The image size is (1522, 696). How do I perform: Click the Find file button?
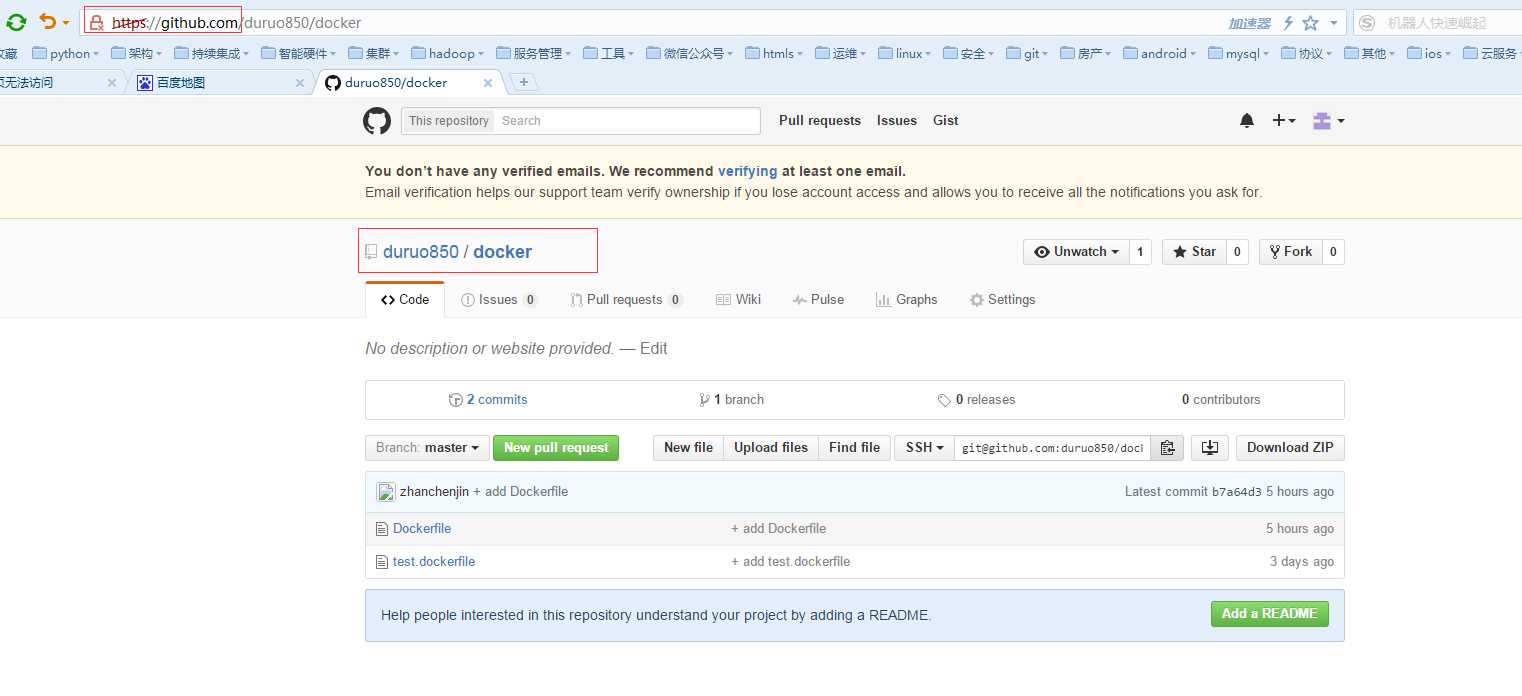(855, 448)
